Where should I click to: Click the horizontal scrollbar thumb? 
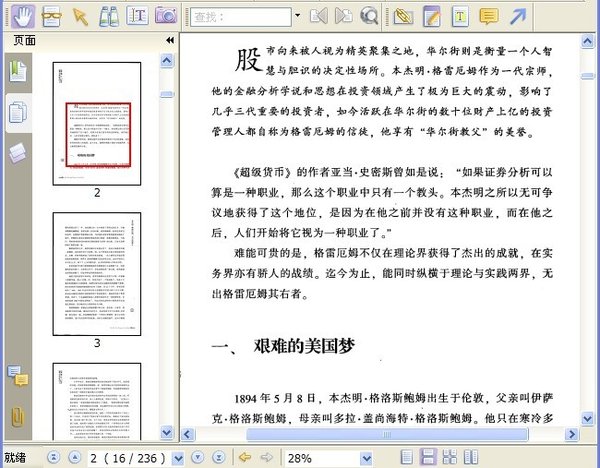click(387, 434)
